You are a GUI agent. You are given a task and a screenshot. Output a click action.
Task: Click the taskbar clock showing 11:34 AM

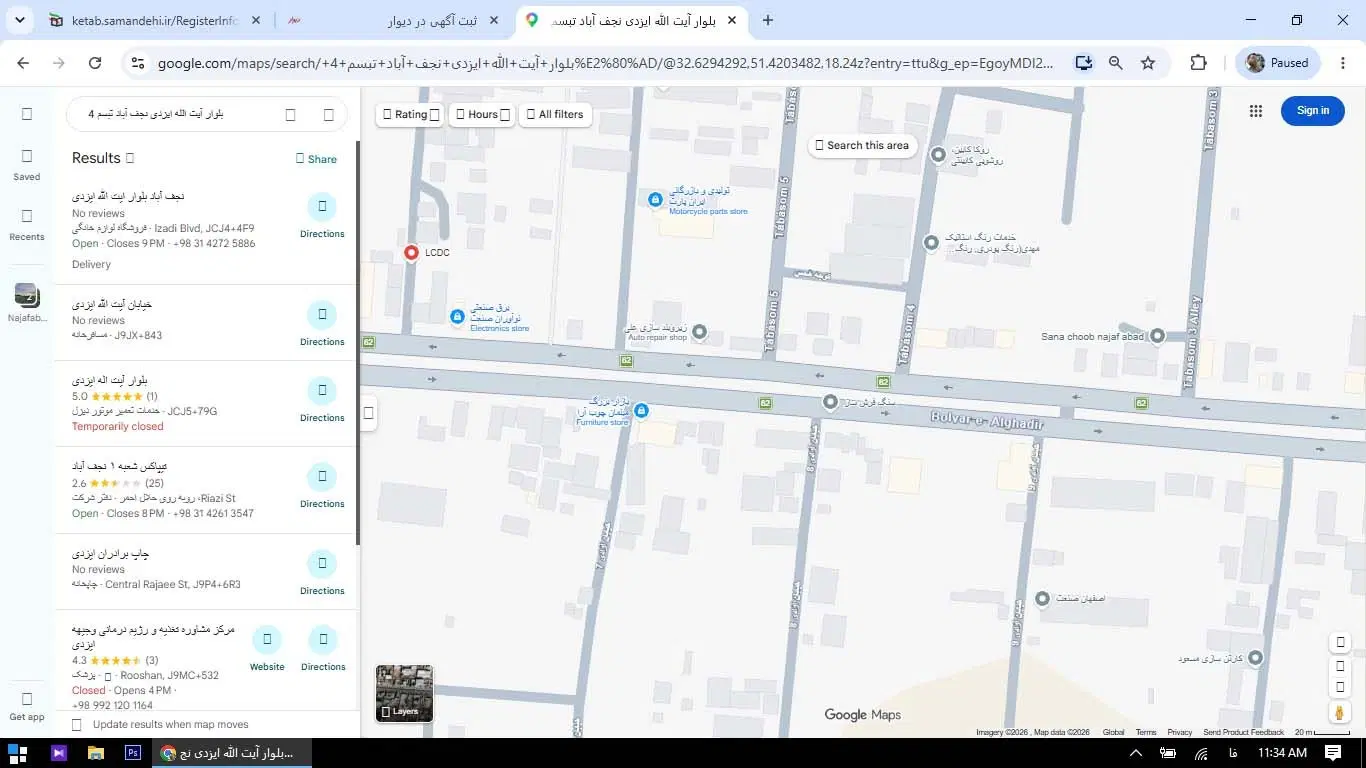(1283, 753)
